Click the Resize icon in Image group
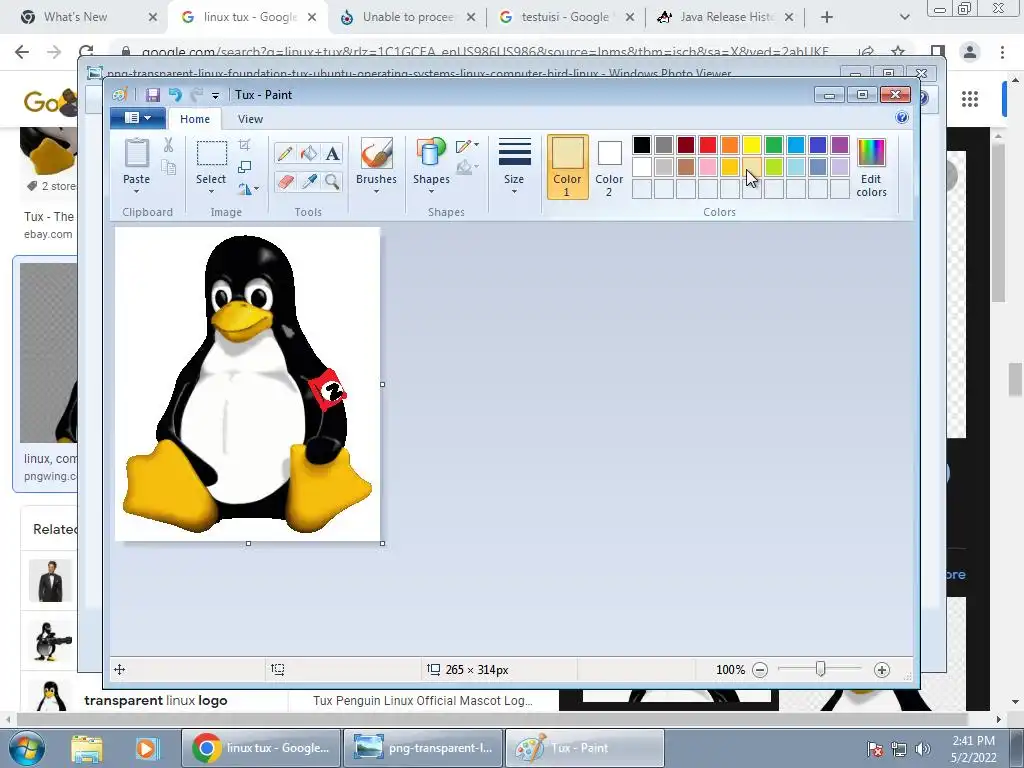Image resolution: width=1024 pixels, height=768 pixels. (x=244, y=167)
